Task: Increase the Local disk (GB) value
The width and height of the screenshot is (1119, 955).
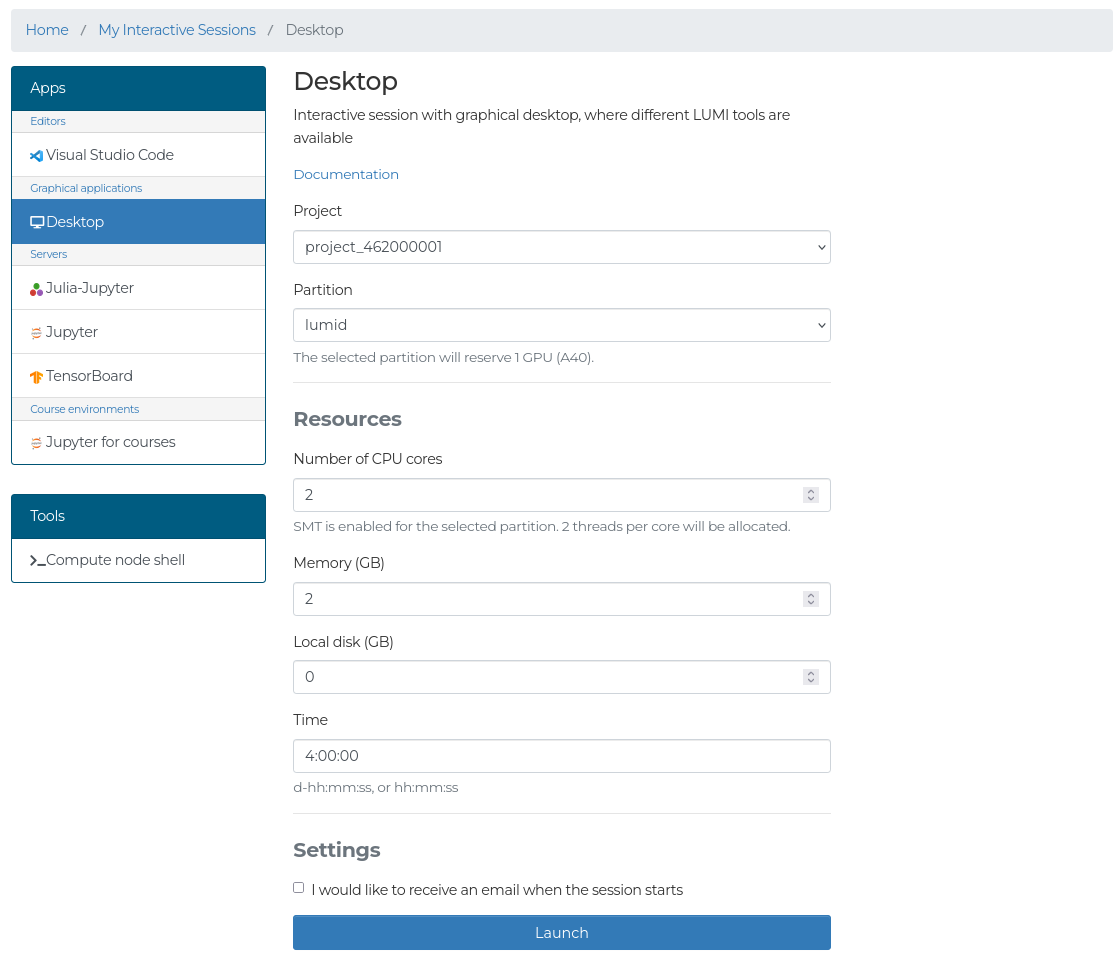Action: point(810,672)
